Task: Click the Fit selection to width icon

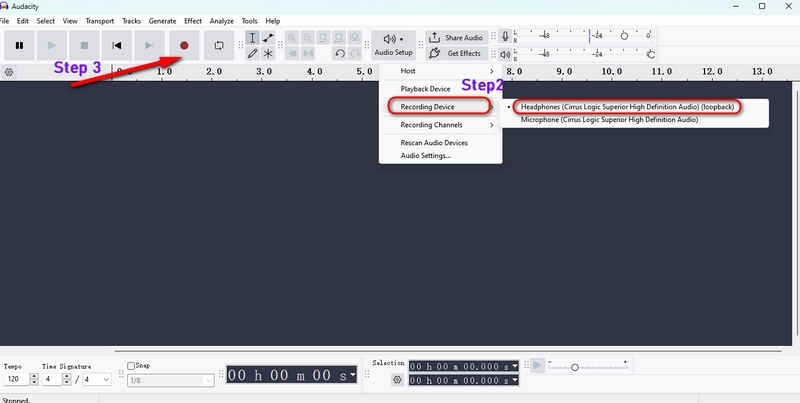Action: (x=323, y=38)
